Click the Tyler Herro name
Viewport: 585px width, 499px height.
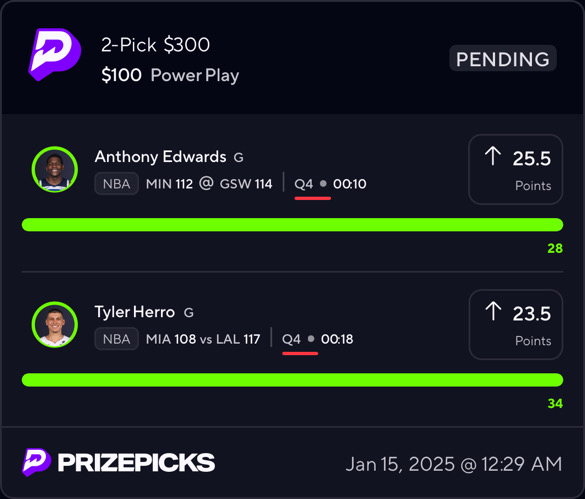click(x=135, y=312)
